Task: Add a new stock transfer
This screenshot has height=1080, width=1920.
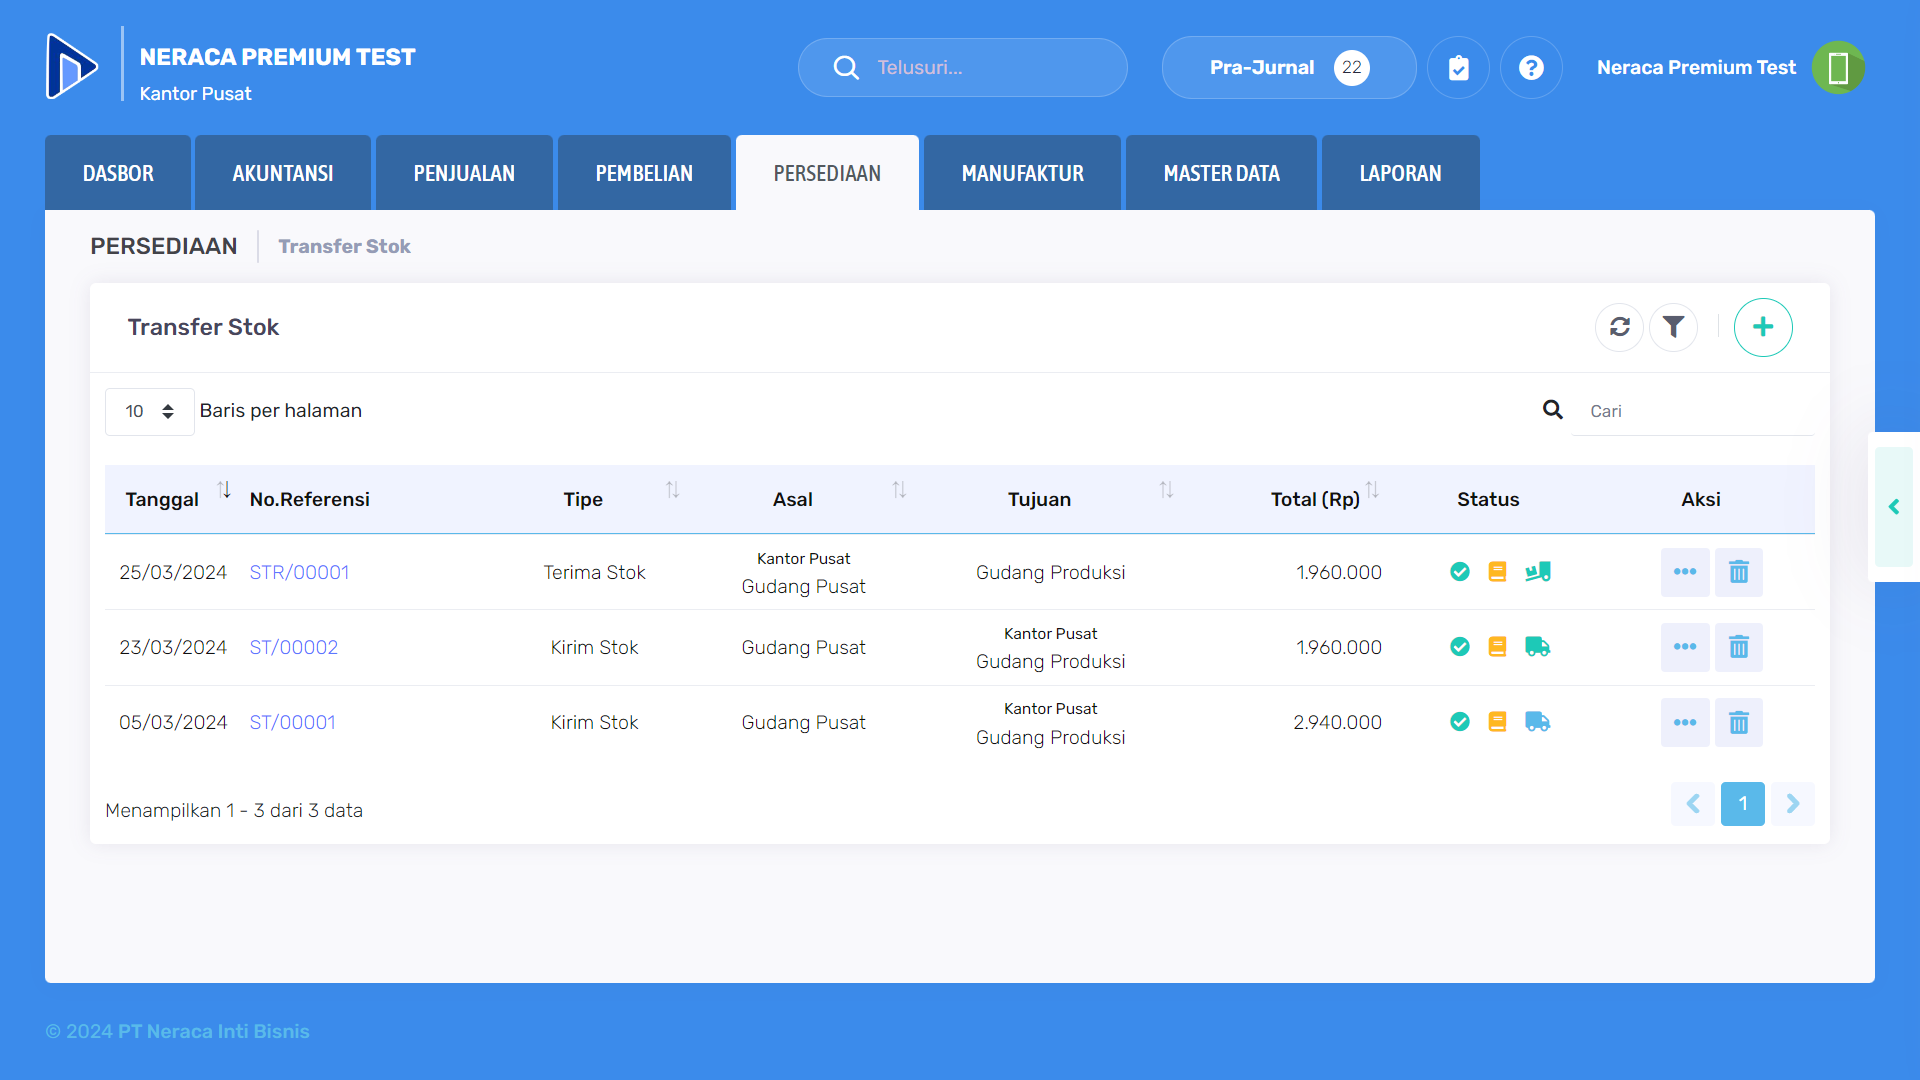Action: click(1763, 327)
